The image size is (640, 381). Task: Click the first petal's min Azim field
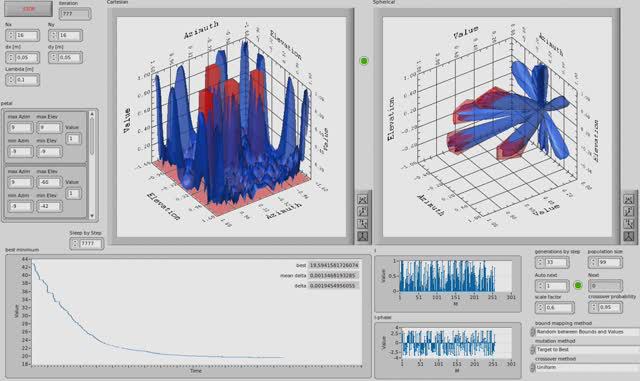[x=20, y=152]
